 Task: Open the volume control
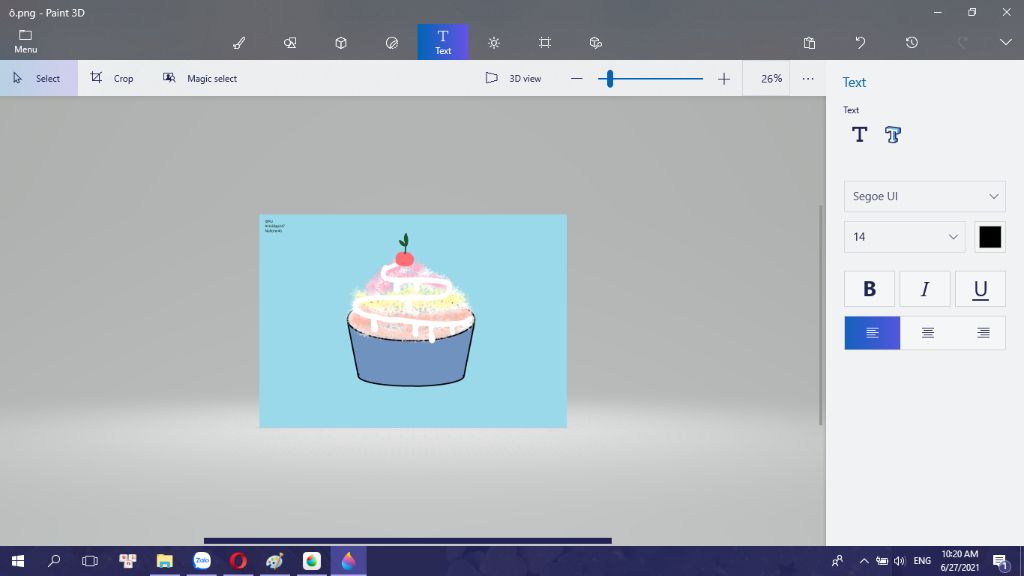899,561
